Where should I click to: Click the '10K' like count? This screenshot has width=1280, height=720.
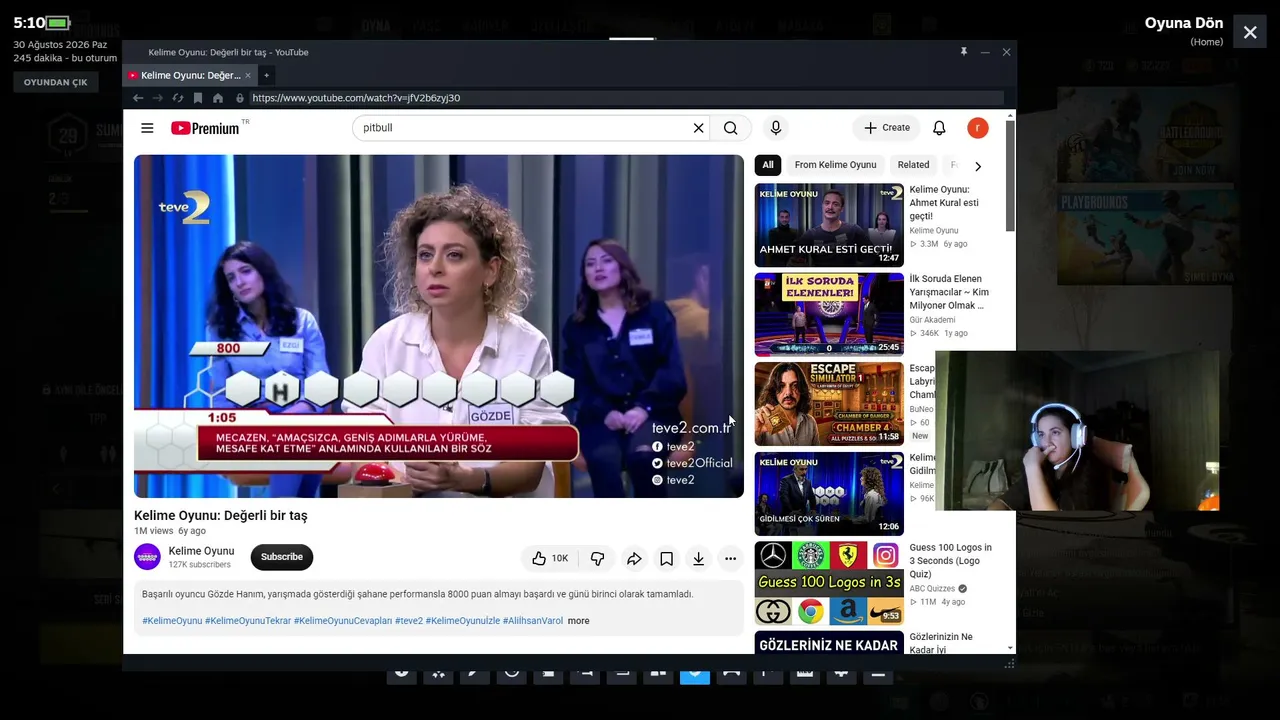tap(560, 558)
